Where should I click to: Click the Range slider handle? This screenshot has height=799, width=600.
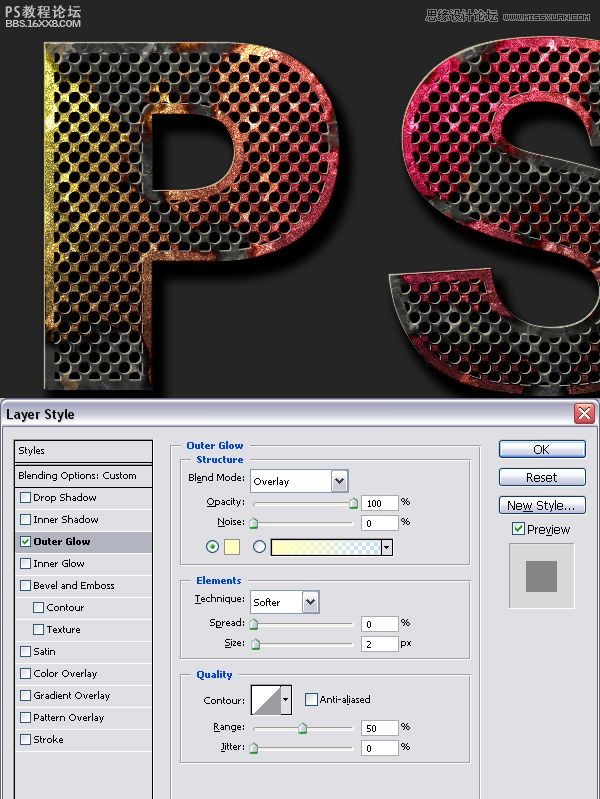(302, 728)
